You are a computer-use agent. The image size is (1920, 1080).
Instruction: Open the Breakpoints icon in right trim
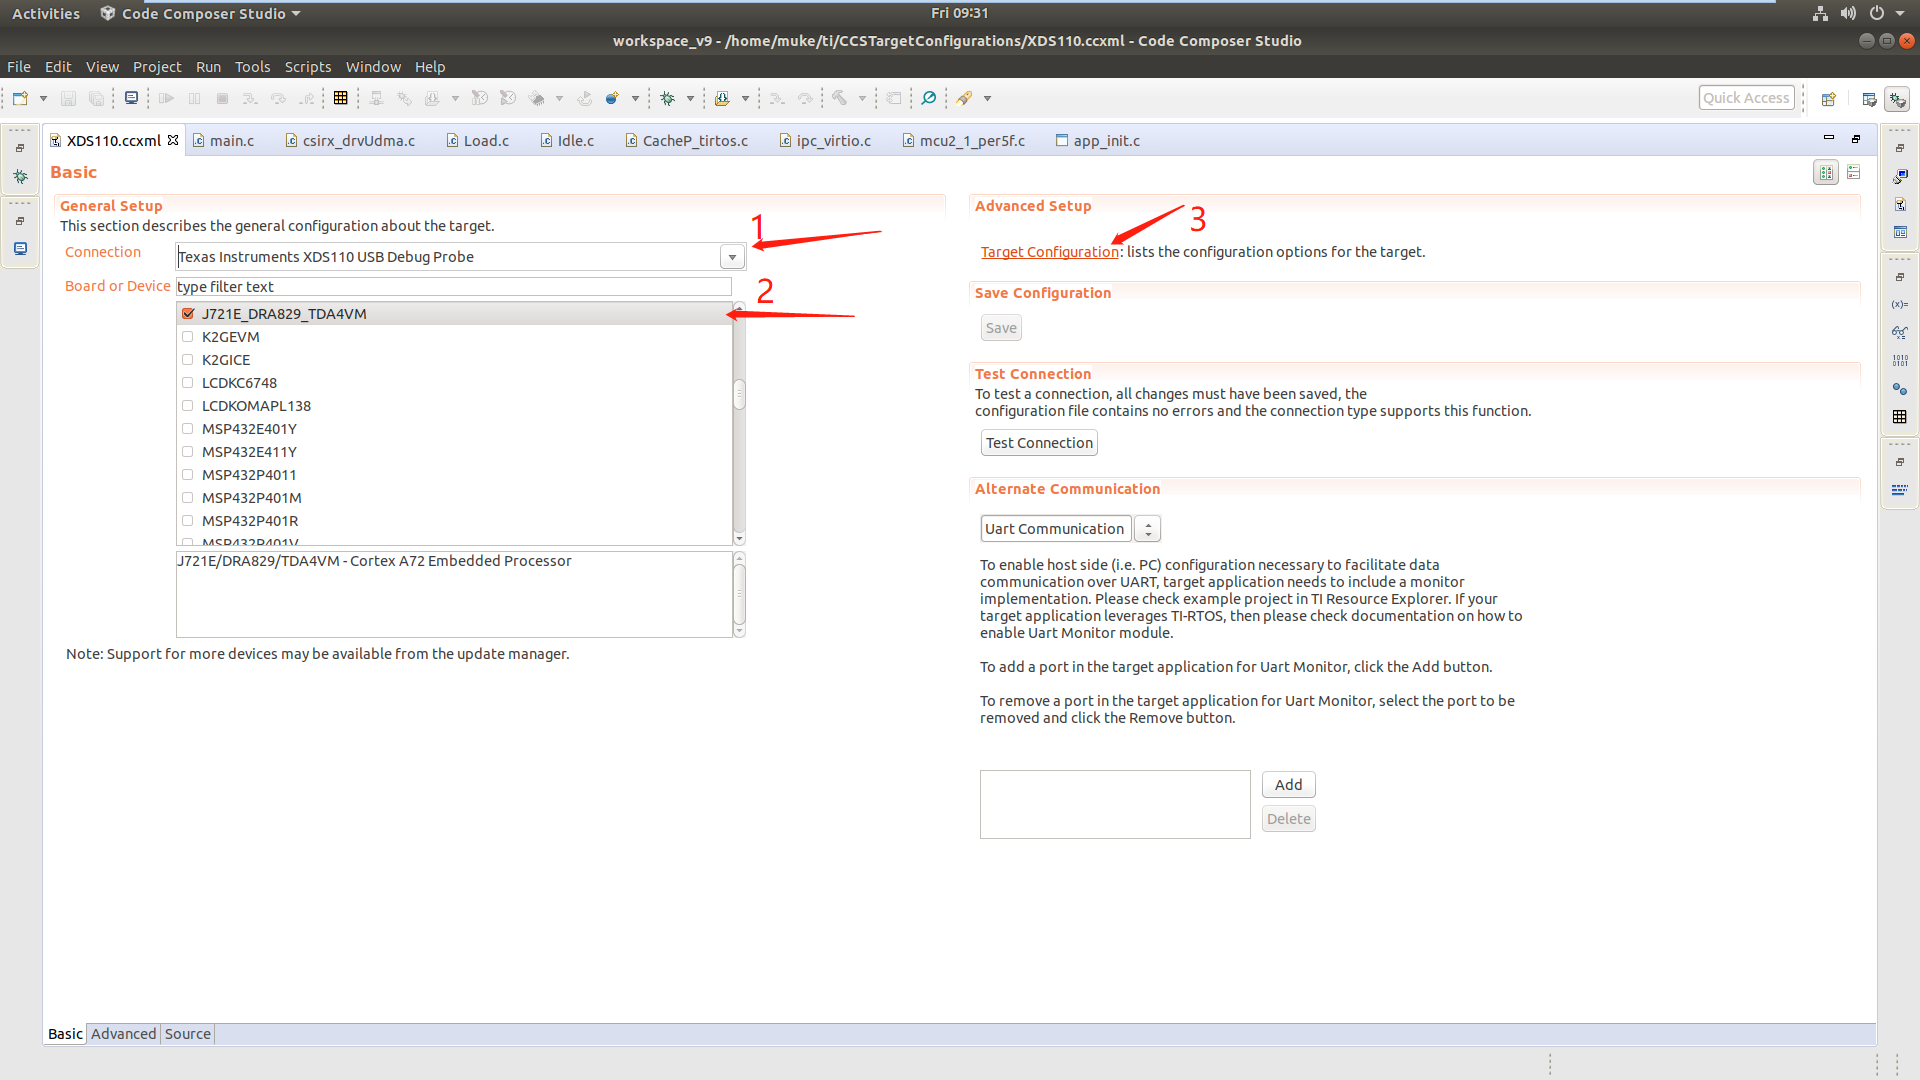coord(1900,388)
